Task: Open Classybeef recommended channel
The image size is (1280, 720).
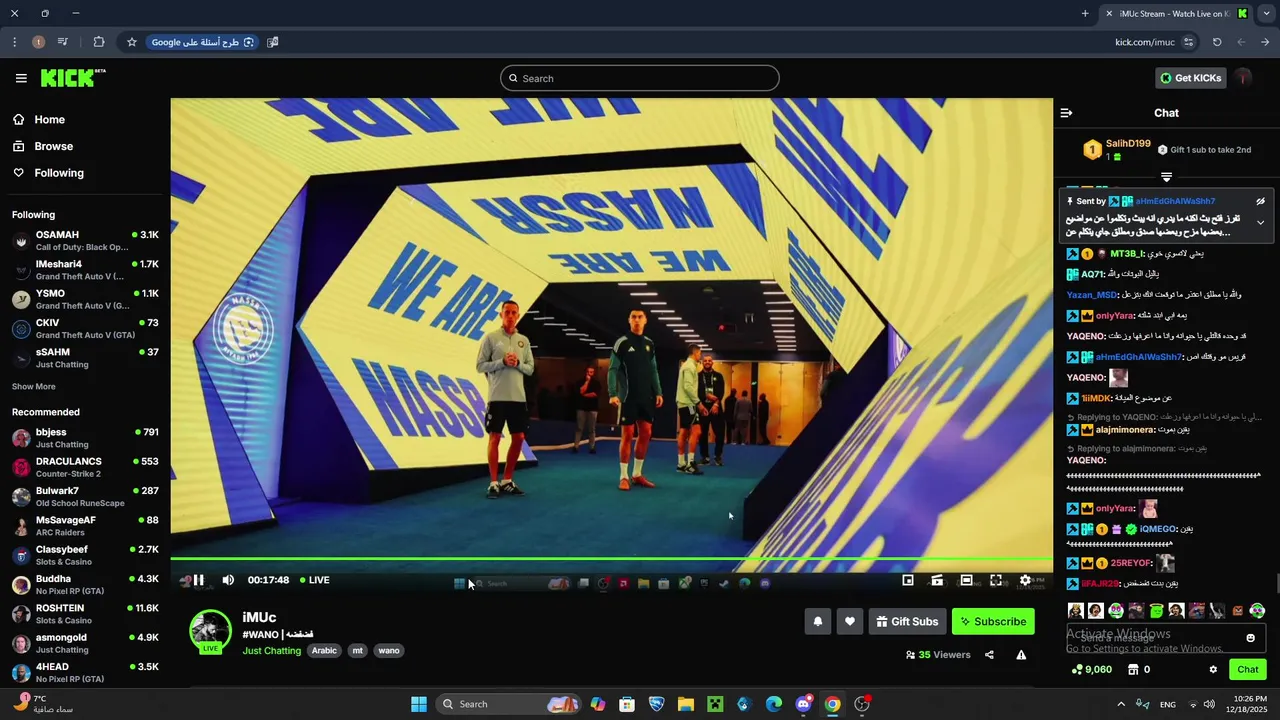Action: click(x=85, y=555)
